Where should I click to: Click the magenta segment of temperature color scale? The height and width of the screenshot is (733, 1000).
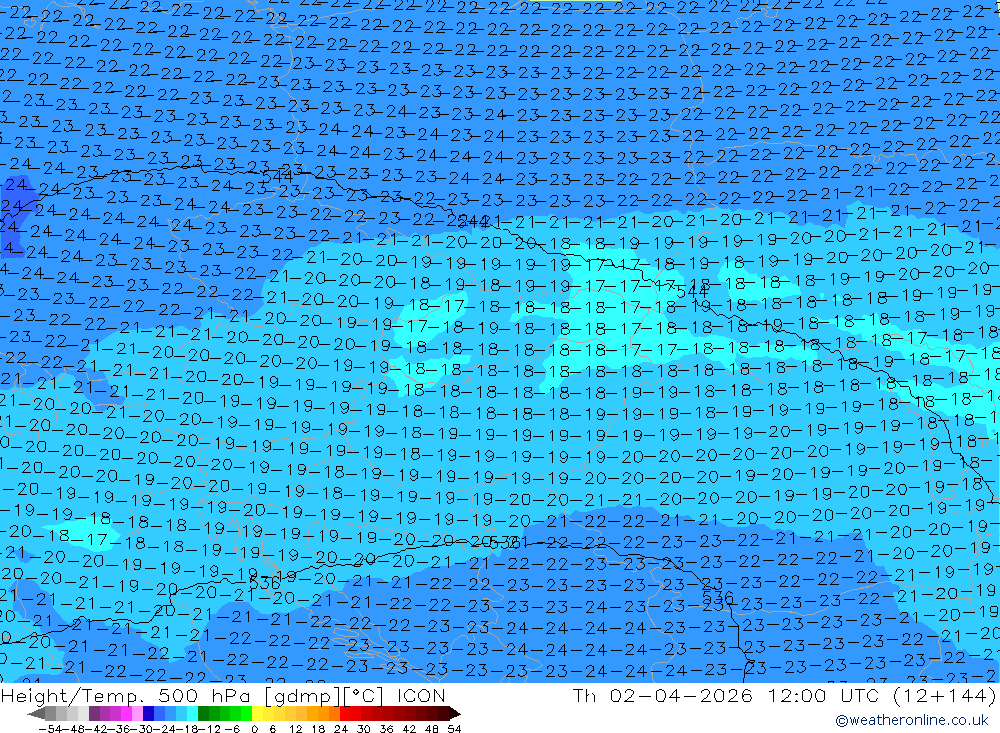[x=126, y=714]
